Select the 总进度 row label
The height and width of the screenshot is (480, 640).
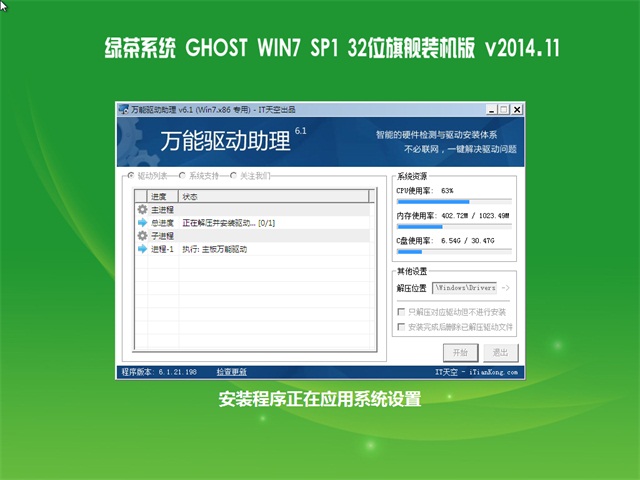[162, 223]
